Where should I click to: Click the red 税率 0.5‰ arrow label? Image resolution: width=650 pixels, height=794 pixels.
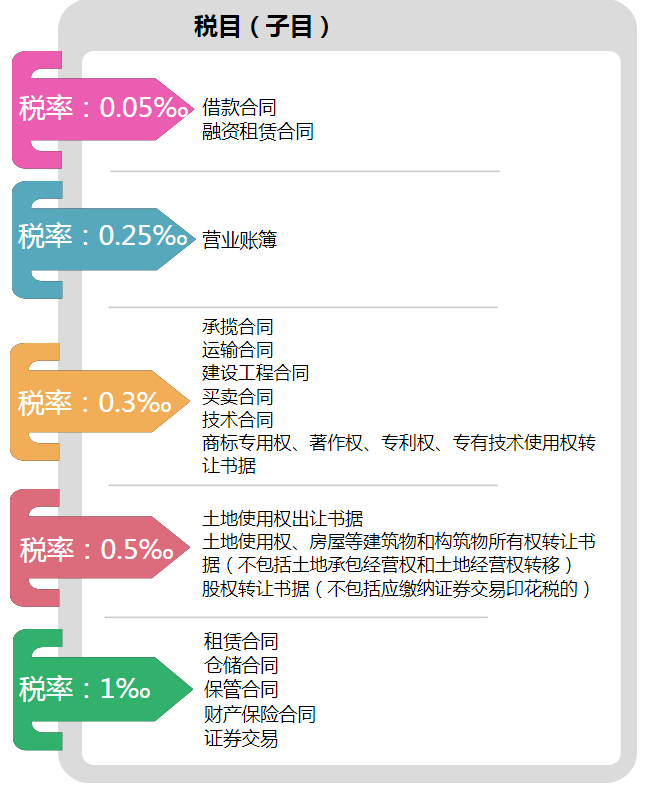100,547
